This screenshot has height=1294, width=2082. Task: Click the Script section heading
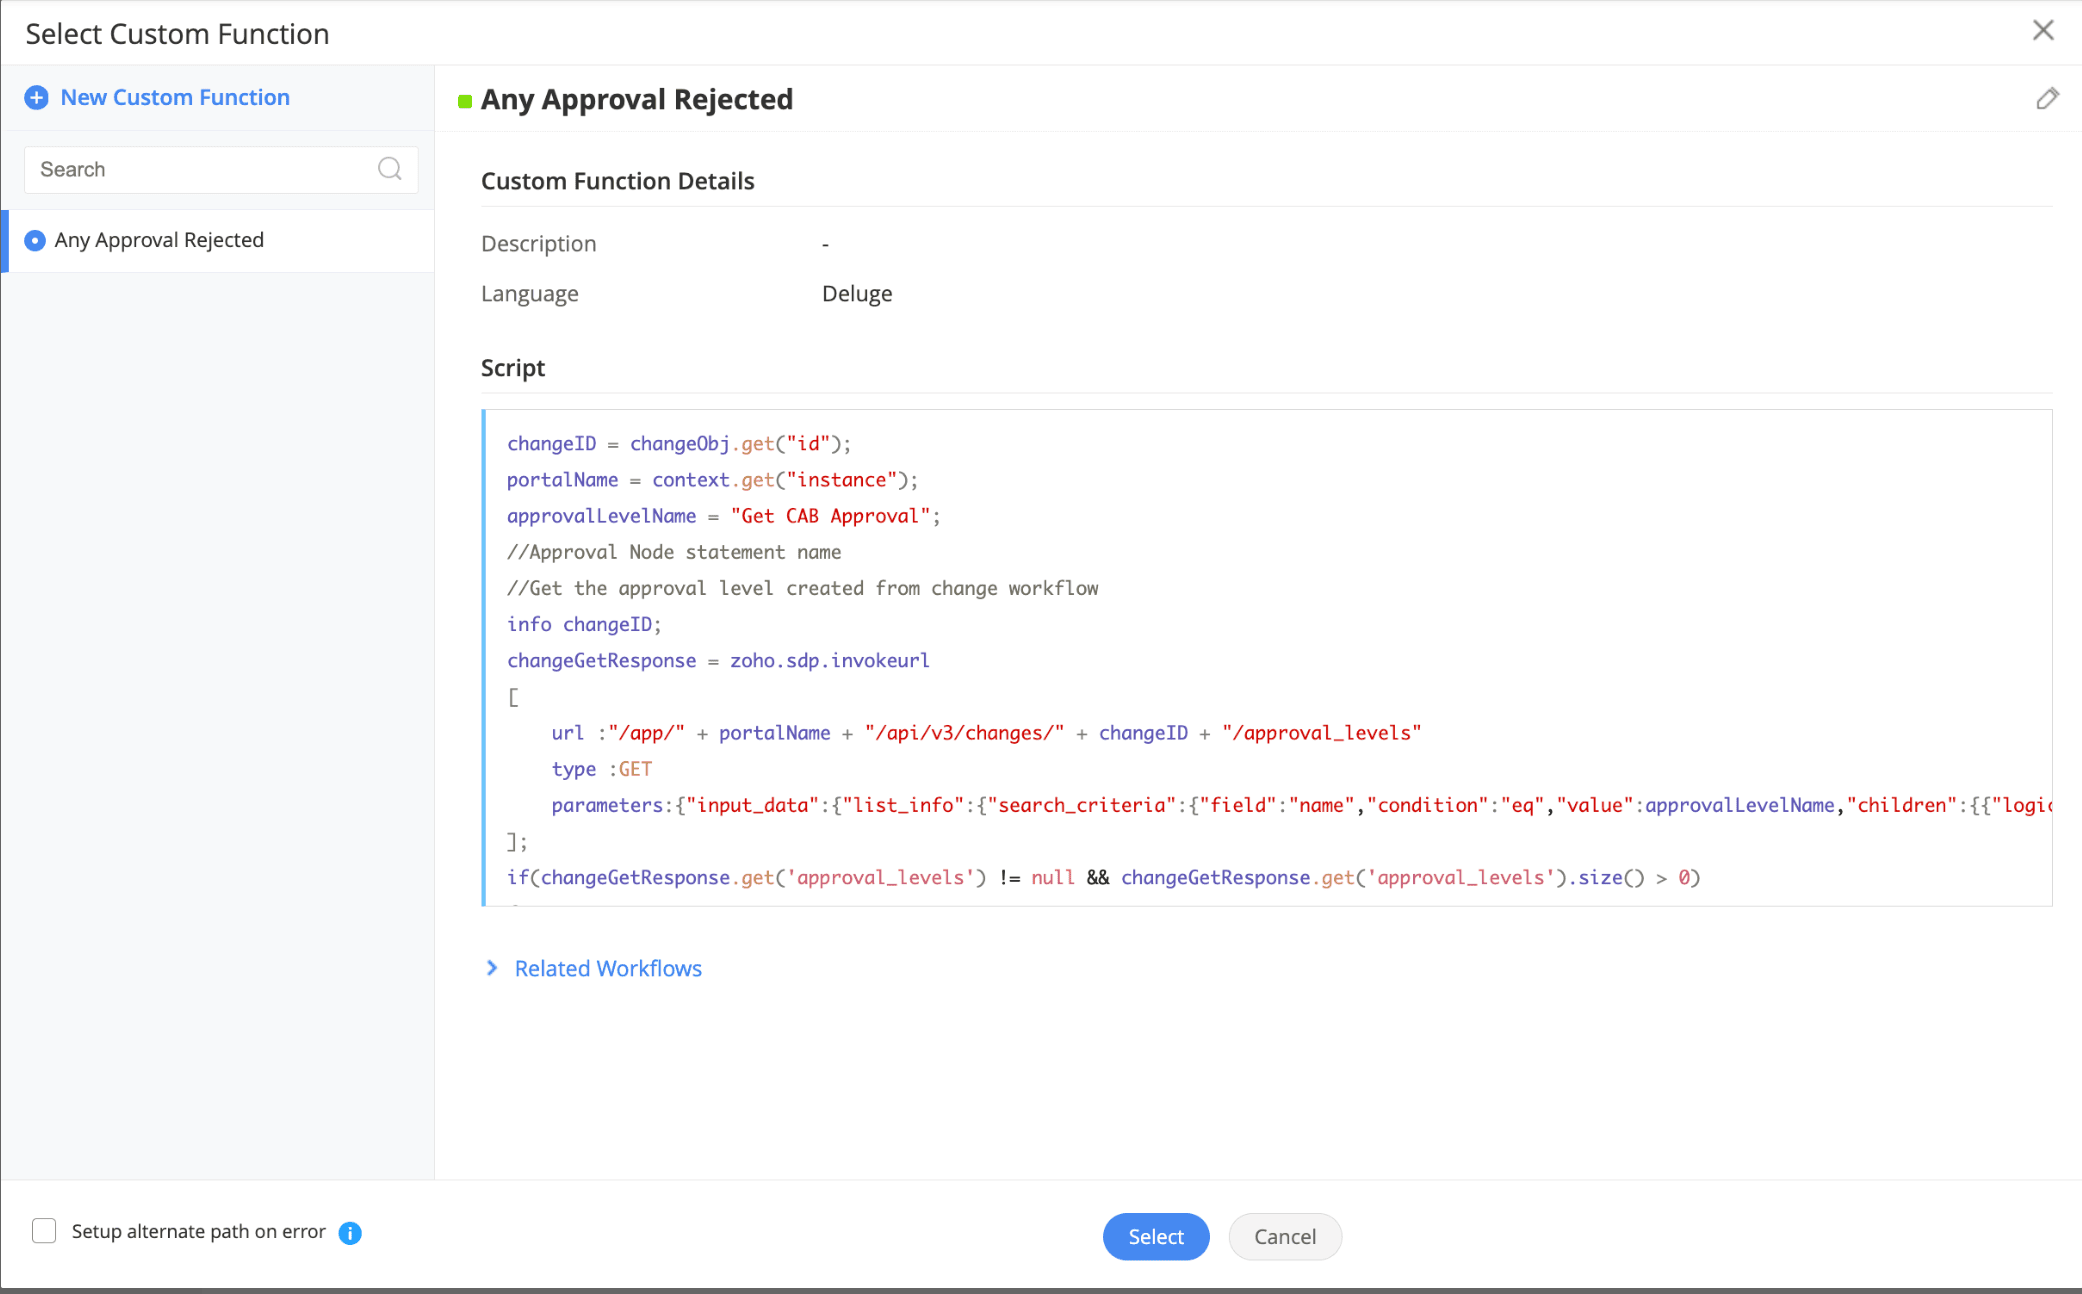pos(513,368)
